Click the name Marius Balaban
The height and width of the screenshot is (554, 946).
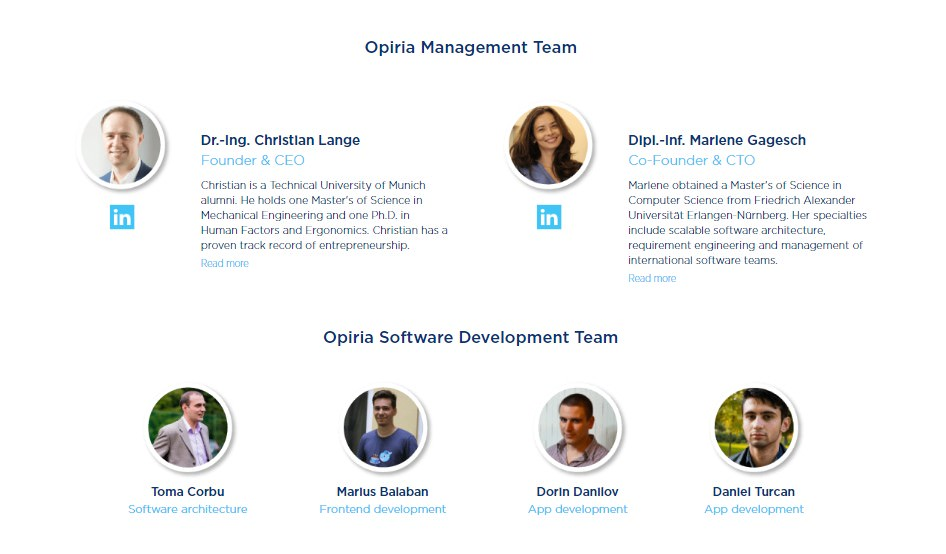(x=383, y=492)
